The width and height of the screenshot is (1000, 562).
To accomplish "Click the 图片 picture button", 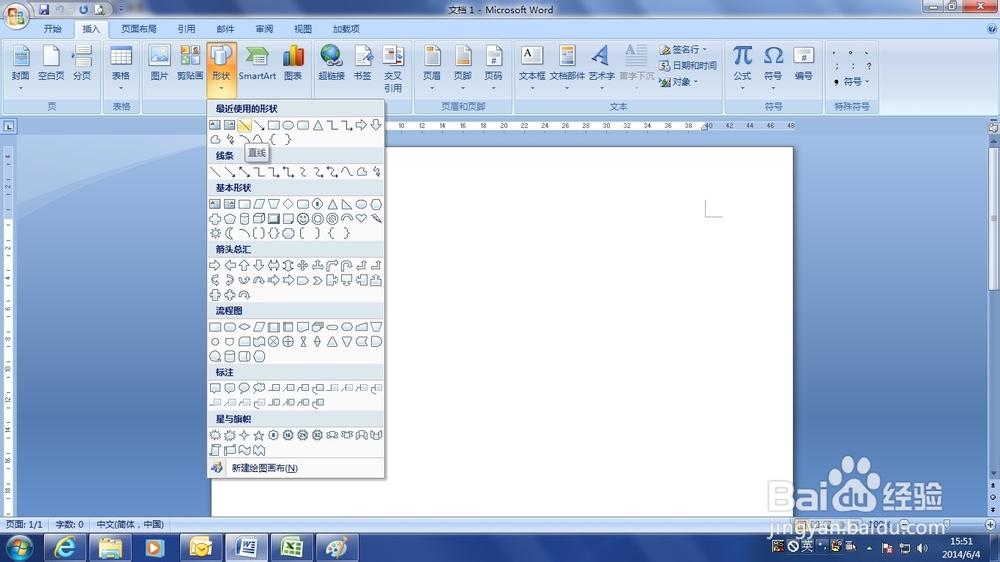I will (x=159, y=63).
